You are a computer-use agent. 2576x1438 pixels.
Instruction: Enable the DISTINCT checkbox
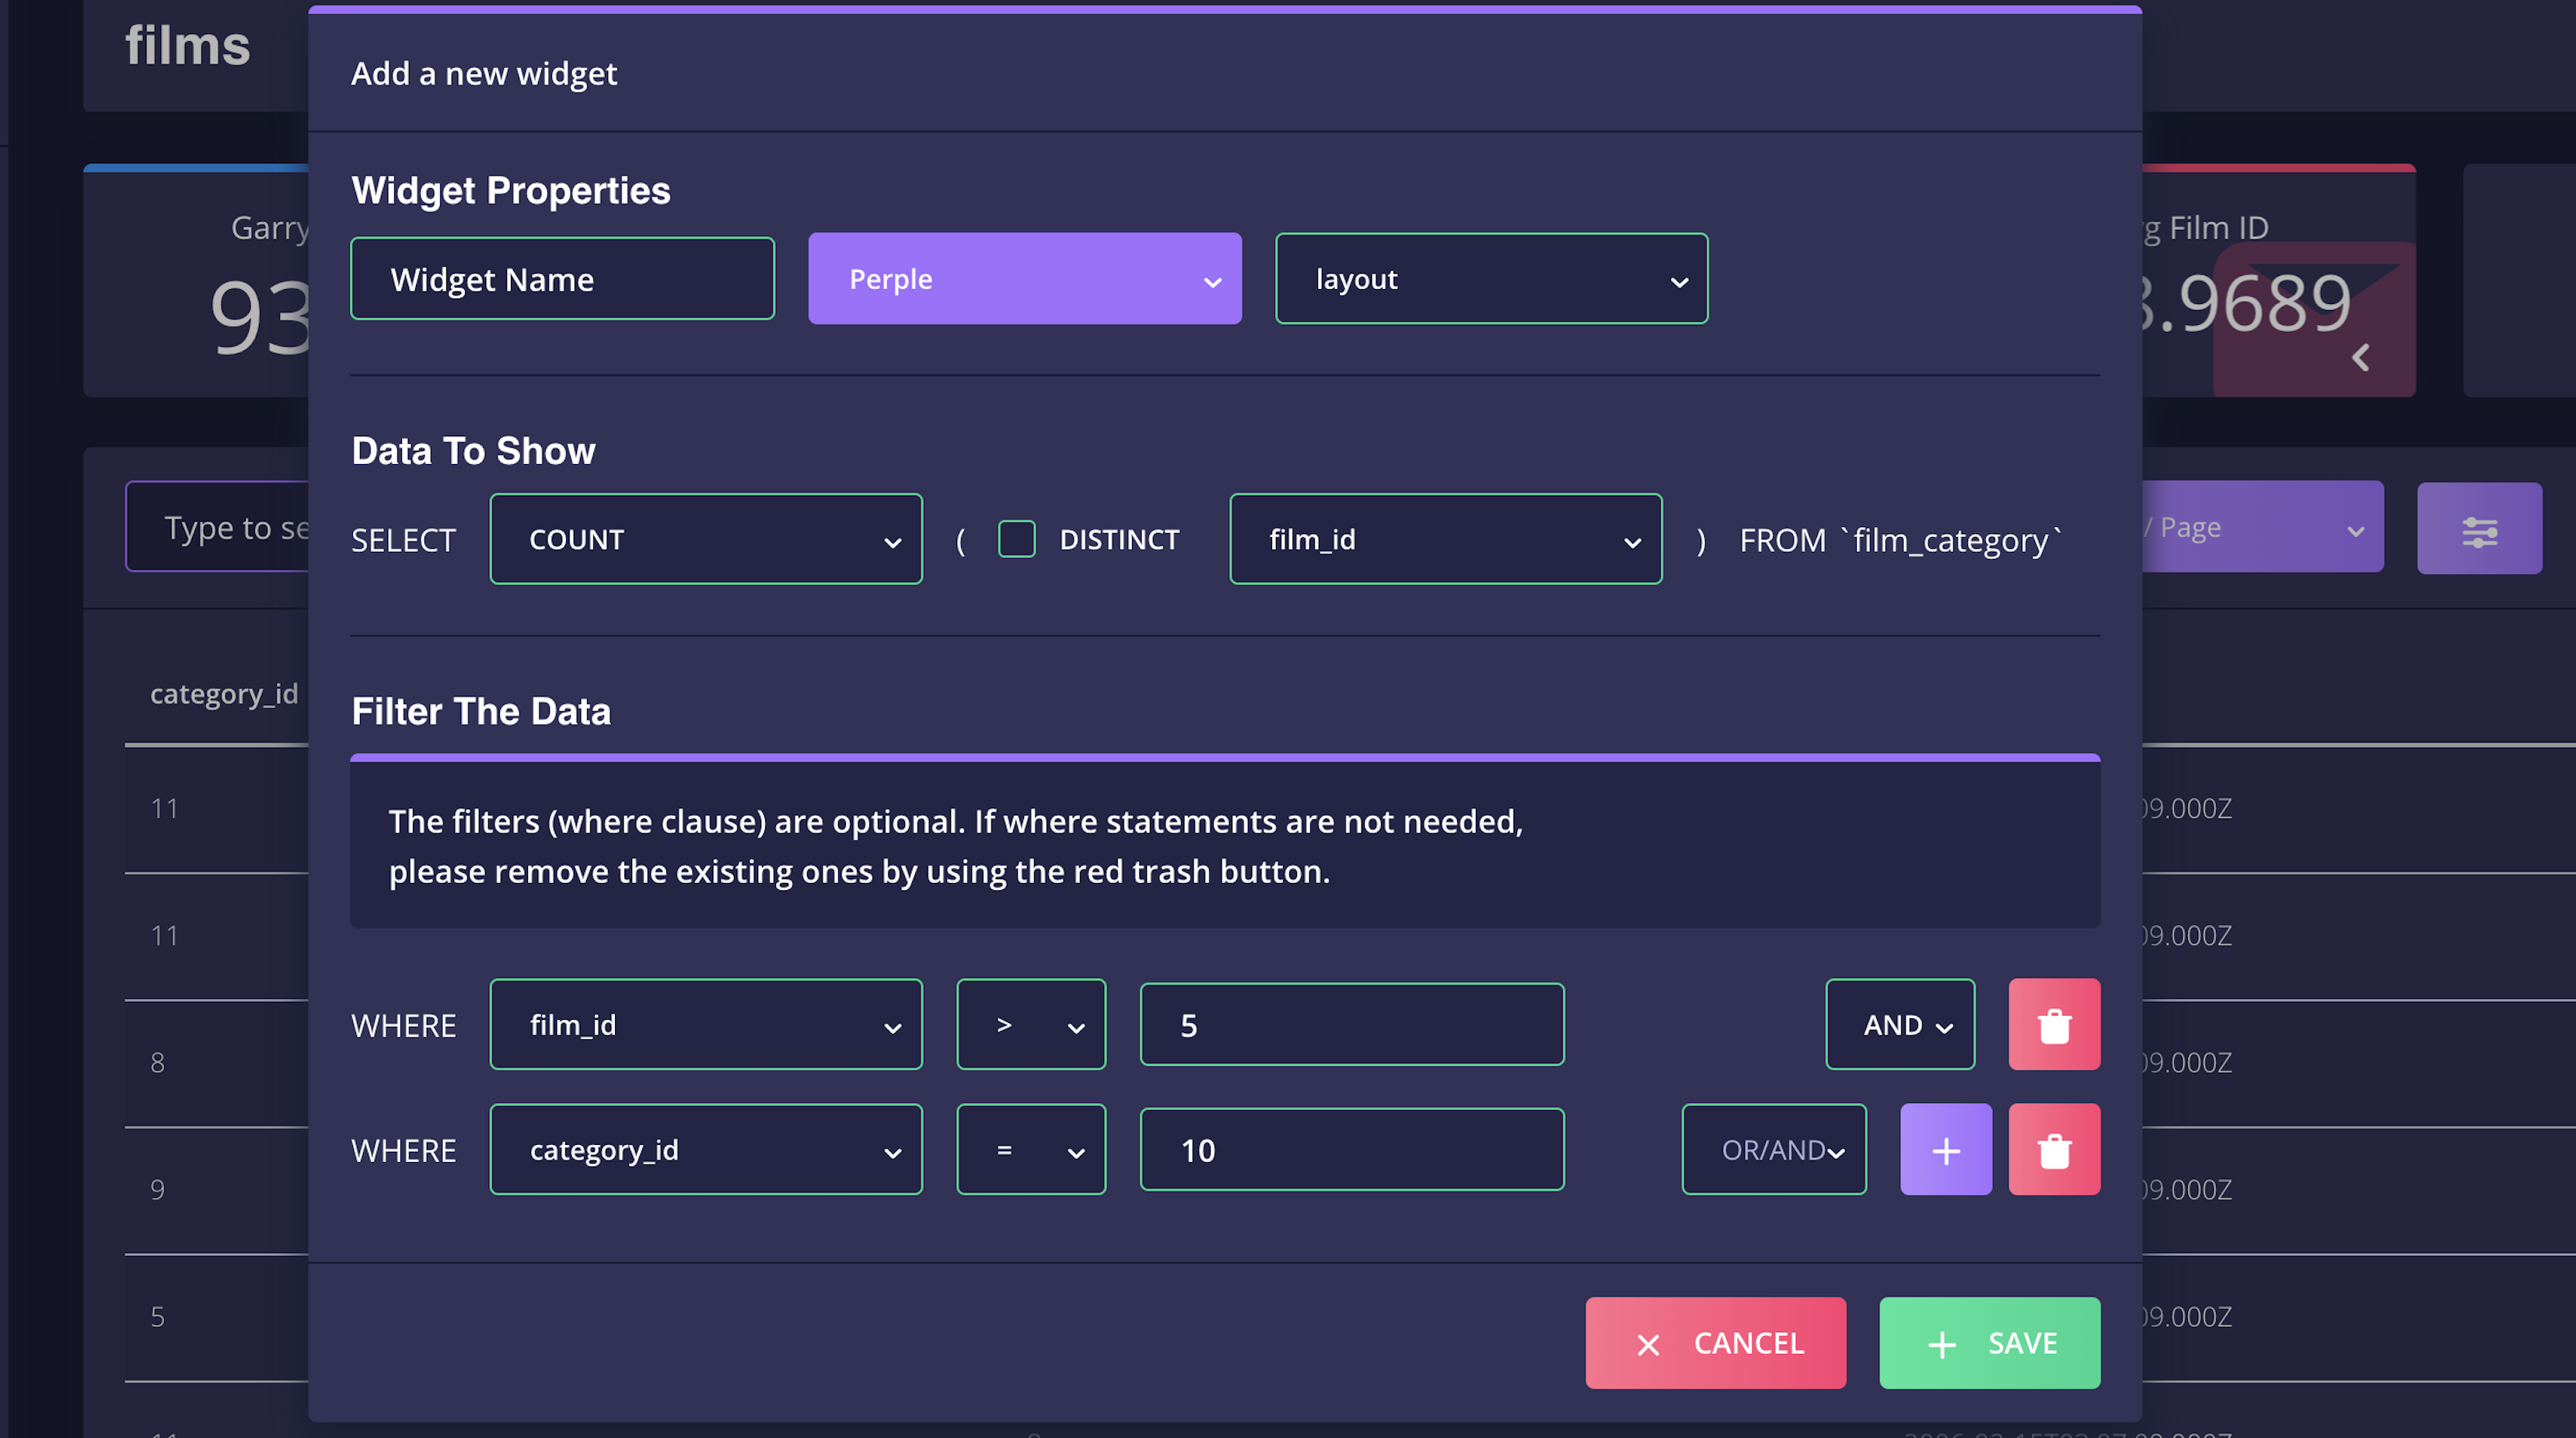click(1016, 539)
